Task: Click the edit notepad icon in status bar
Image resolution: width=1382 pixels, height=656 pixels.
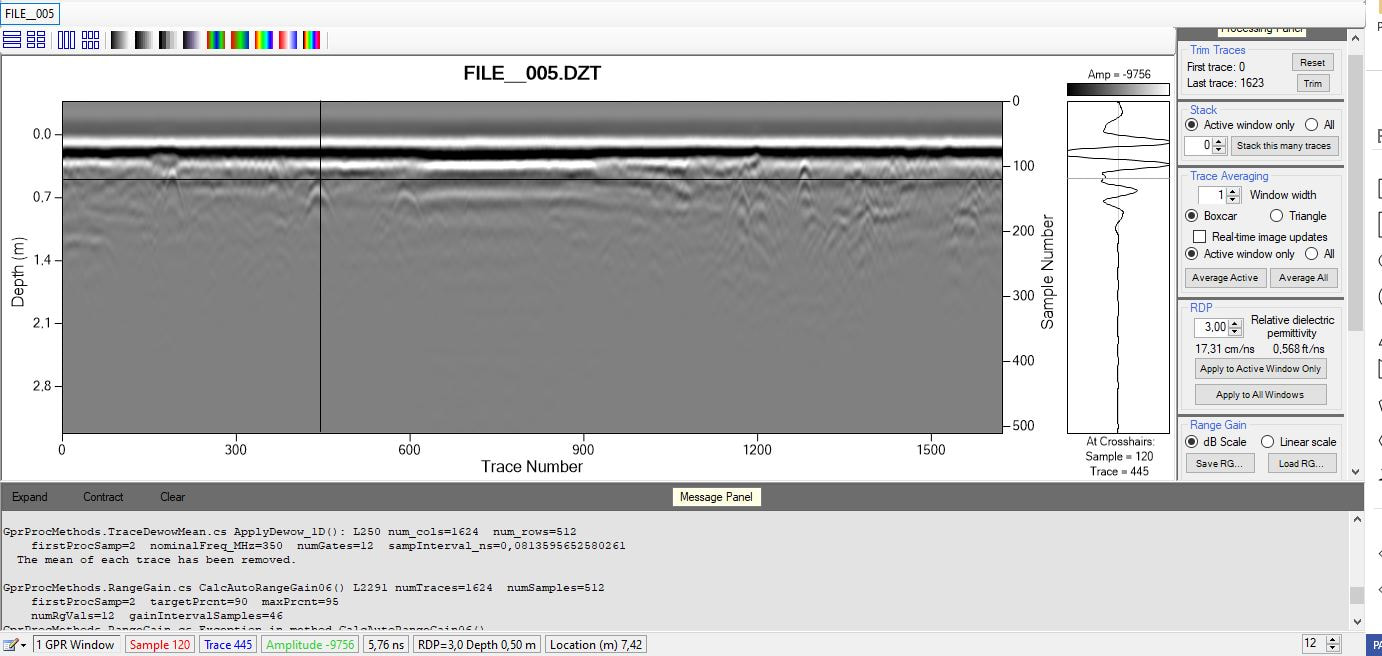Action: pos(10,645)
